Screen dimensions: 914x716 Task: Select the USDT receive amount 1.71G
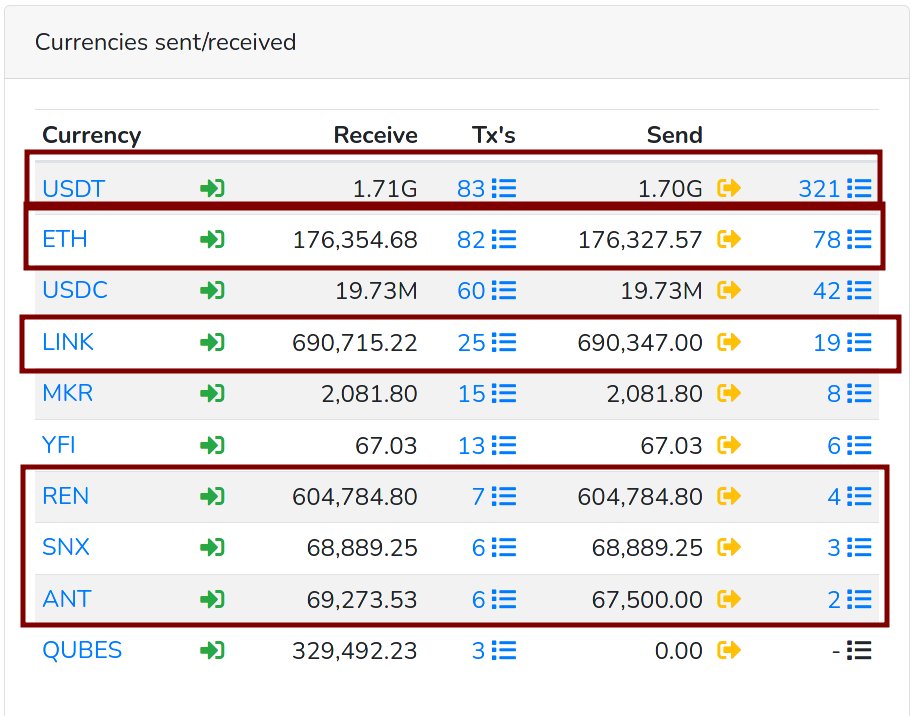(385, 189)
